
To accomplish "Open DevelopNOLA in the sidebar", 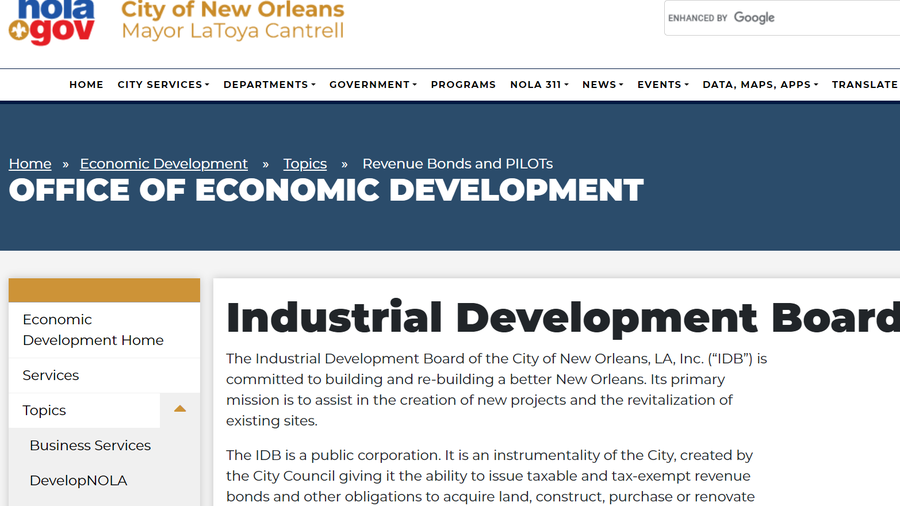I will 78,481.
